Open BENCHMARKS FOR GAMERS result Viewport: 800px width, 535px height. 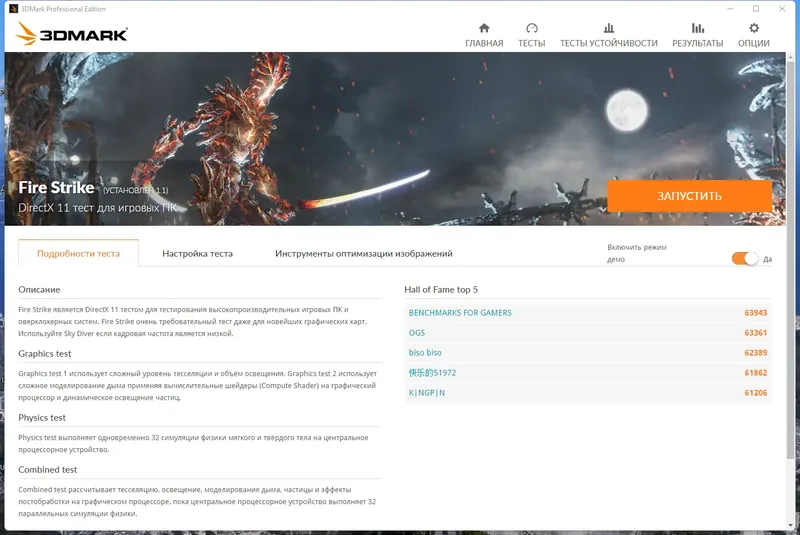(x=460, y=313)
